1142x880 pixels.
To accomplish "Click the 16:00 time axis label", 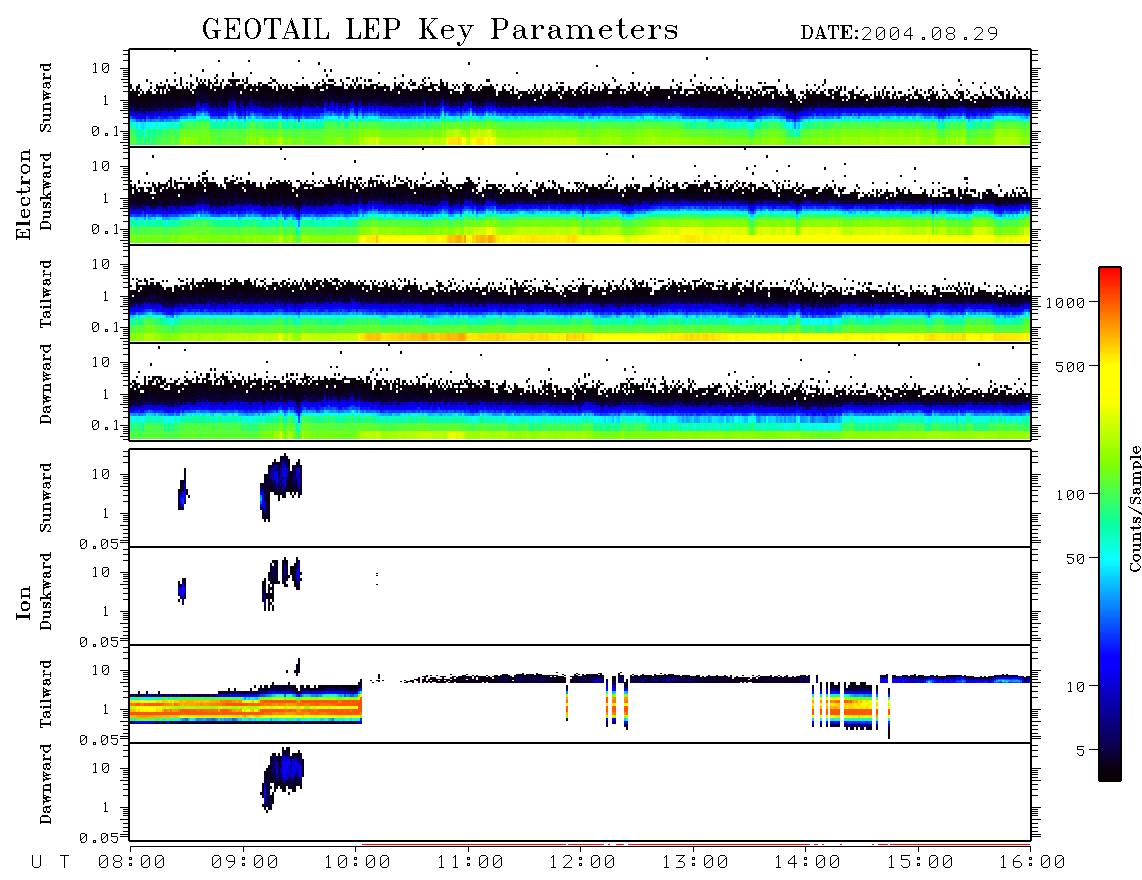I will tap(1032, 863).
